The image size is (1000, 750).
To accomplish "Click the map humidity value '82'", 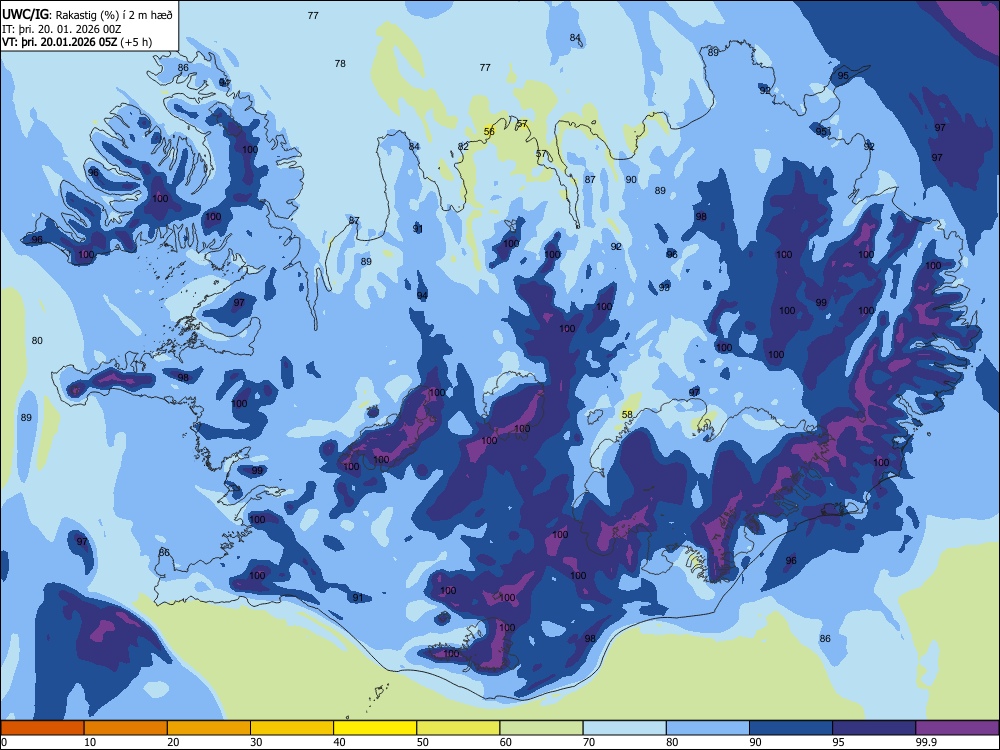I will tap(463, 147).
